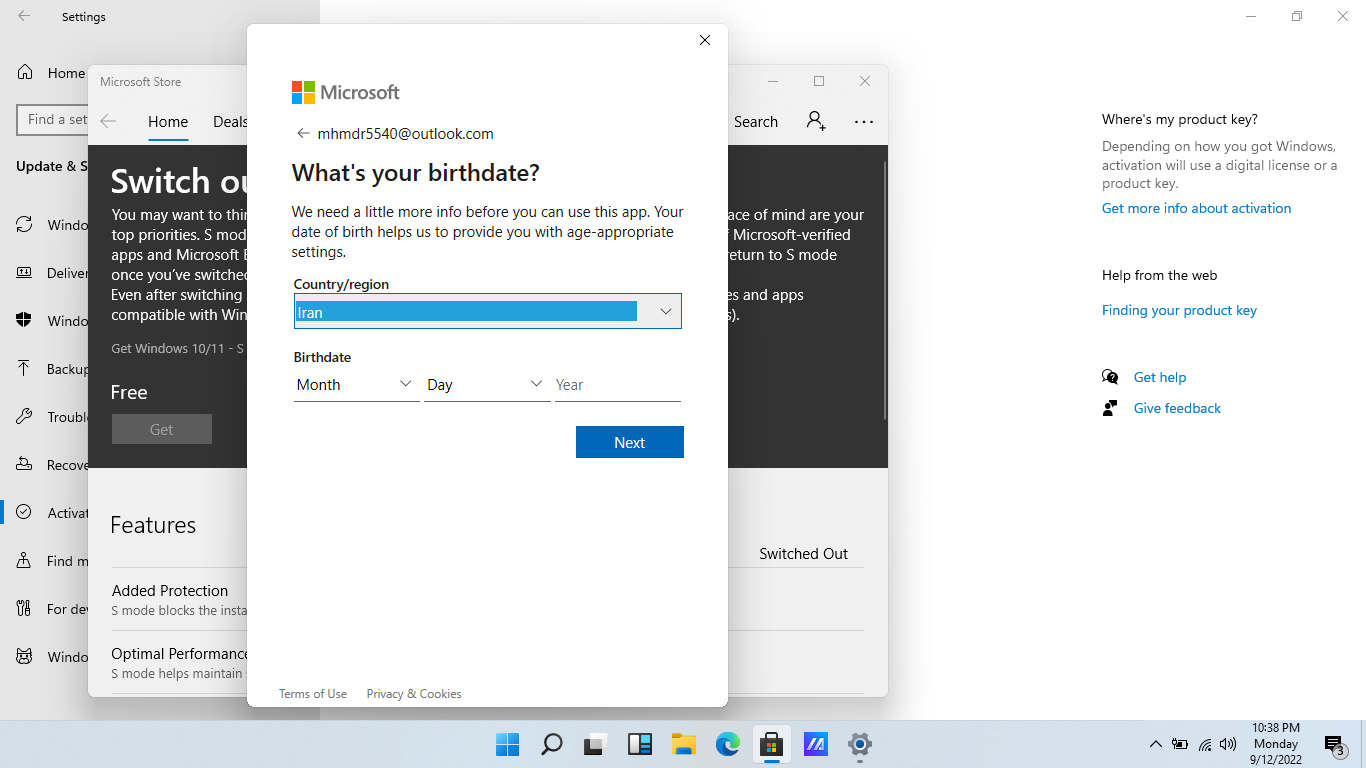The image size is (1366, 768).
Task: Open the Privacy & Cookies link
Action: pos(414,694)
